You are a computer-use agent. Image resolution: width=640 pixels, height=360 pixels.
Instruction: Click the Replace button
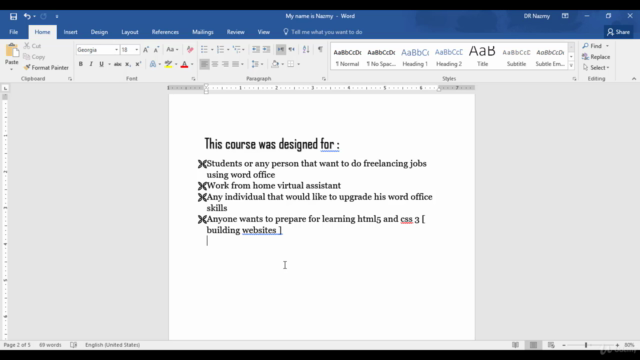click(x=597, y=57)
